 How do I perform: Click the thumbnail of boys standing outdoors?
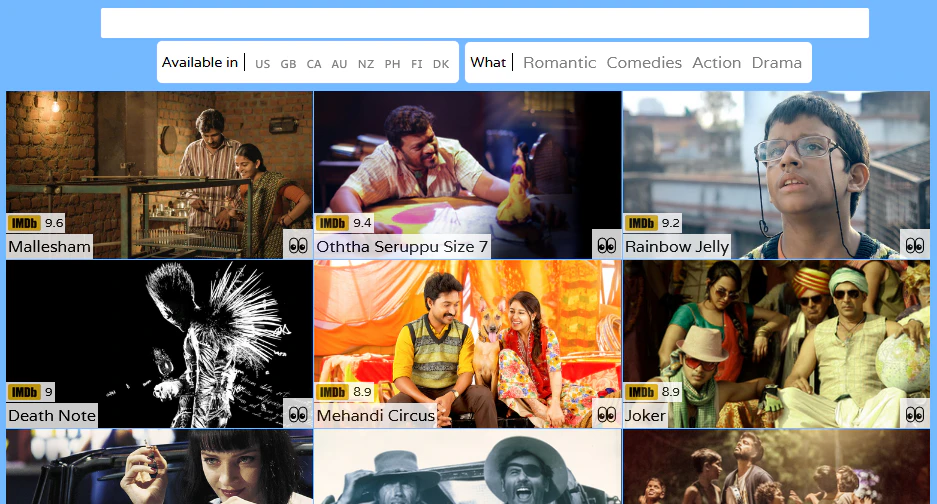pyautogui.click(x=776, y=466)
